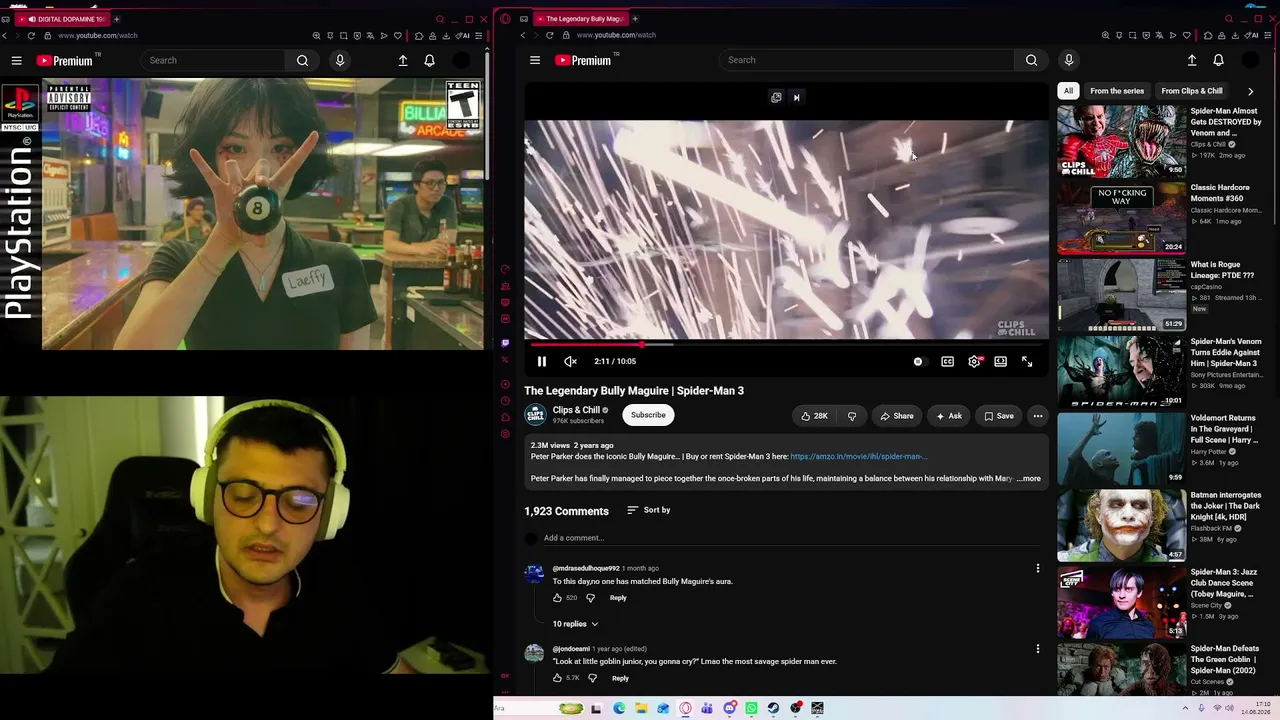Select the From Clips & Chill chip
The width and height of the screenshot is (1280, 720).
[1192, 91]
